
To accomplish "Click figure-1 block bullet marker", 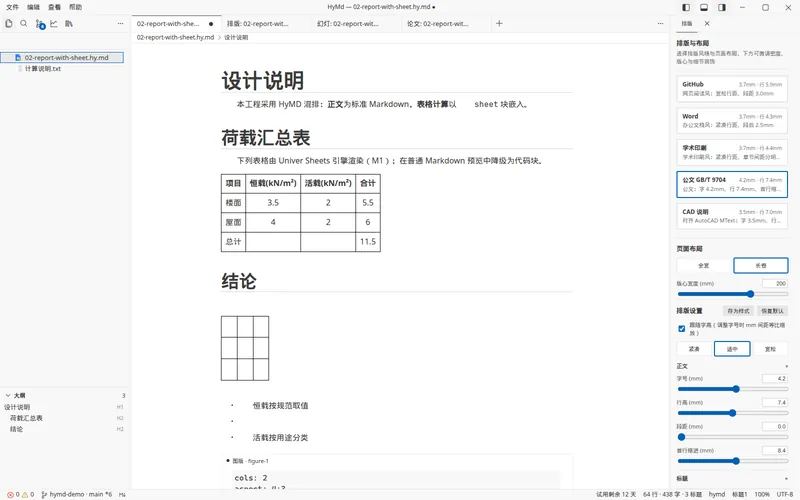I will pos(228,461).
